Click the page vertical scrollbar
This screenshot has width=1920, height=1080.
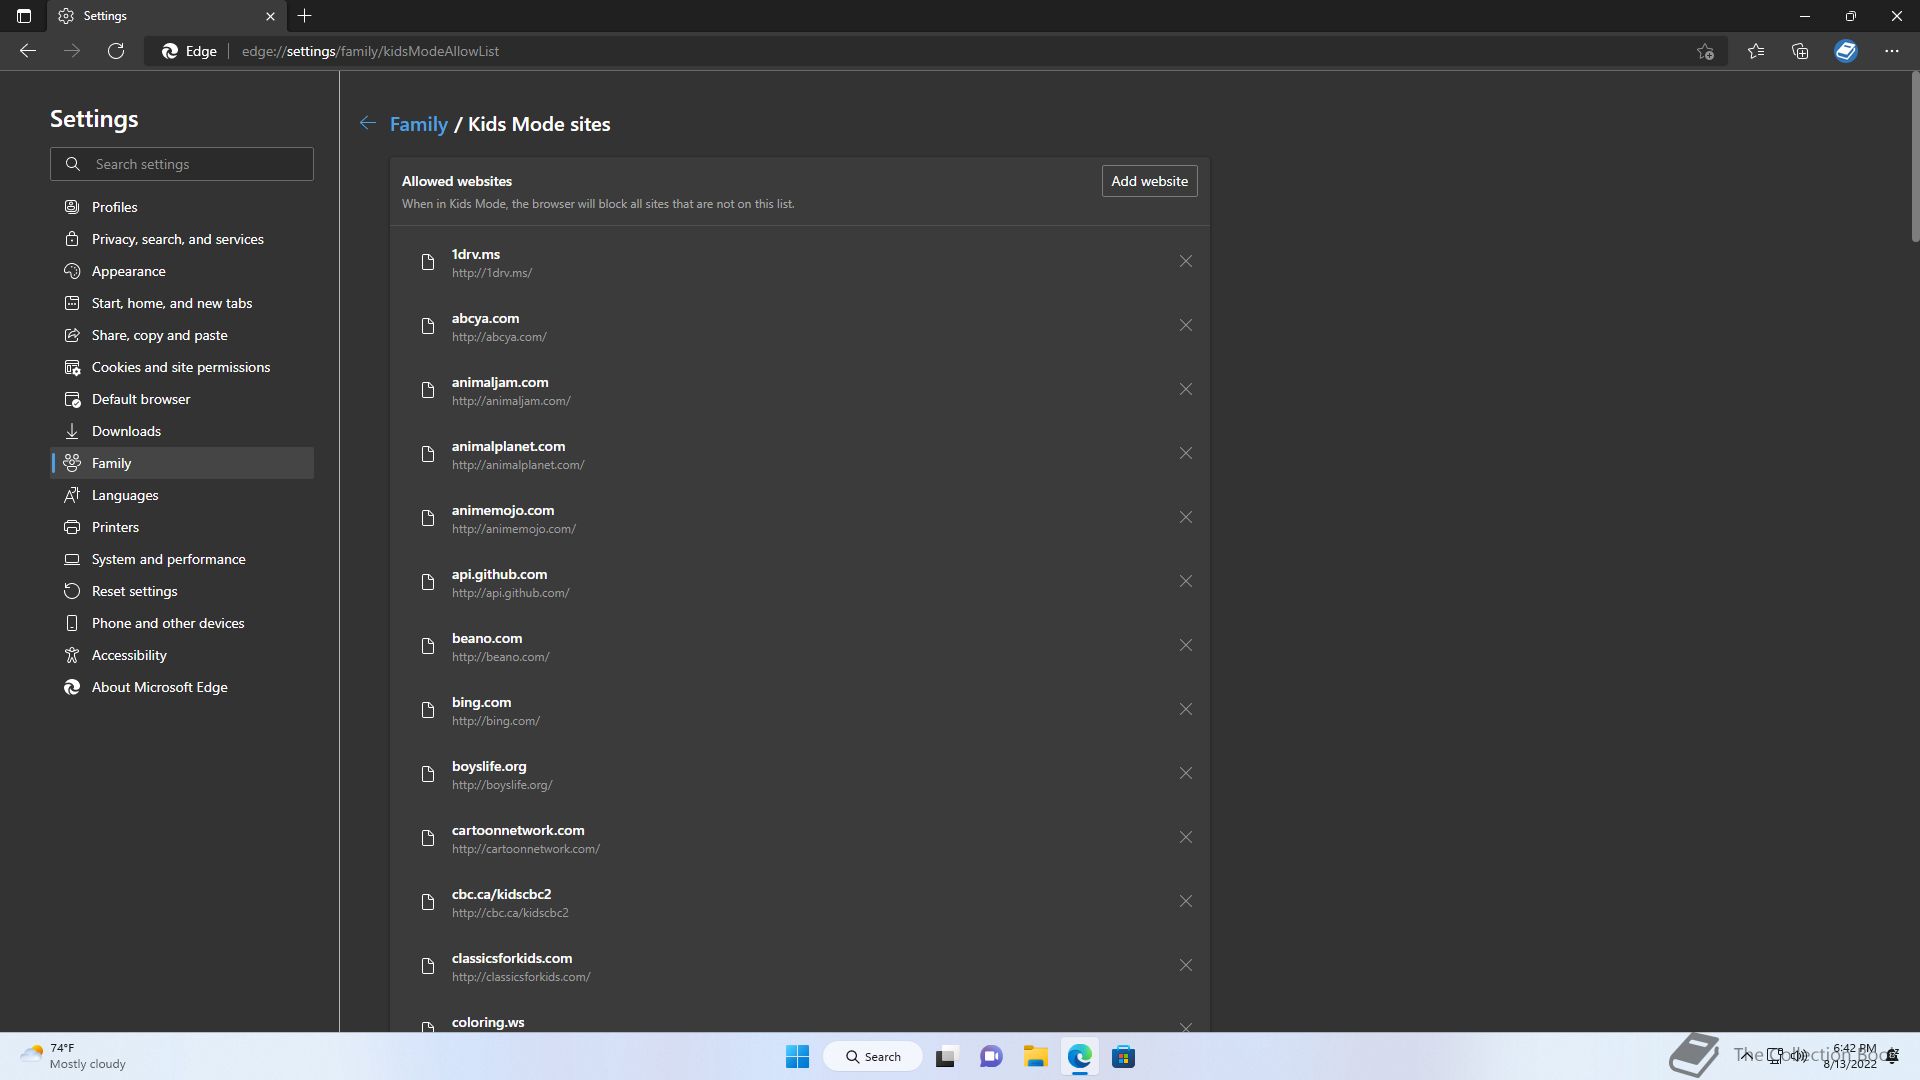point(1914,157)
